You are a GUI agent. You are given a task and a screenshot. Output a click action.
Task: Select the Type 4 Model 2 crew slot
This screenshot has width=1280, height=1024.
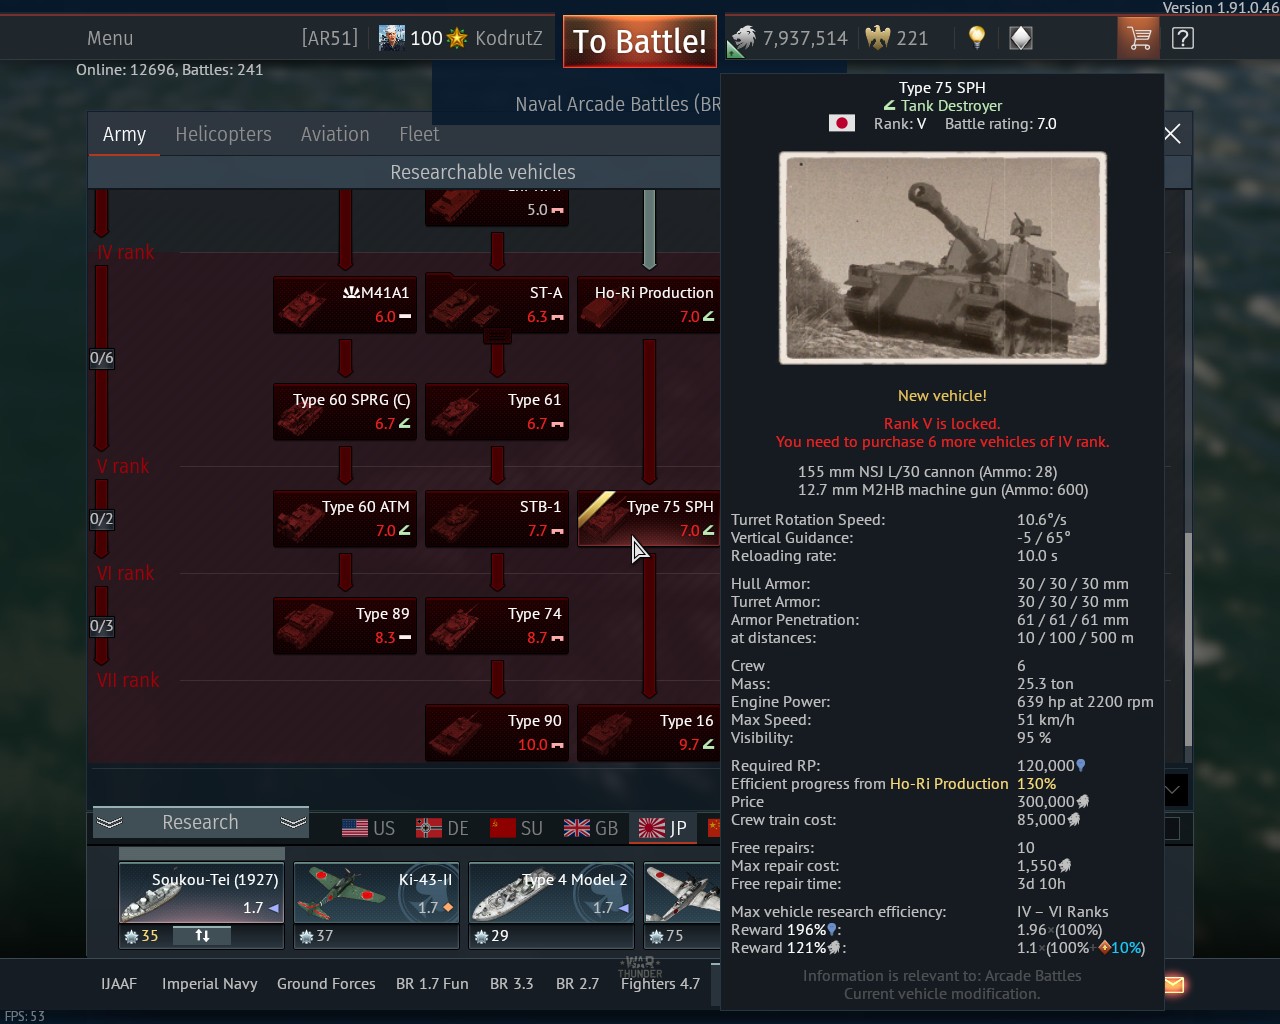[551, 893]
